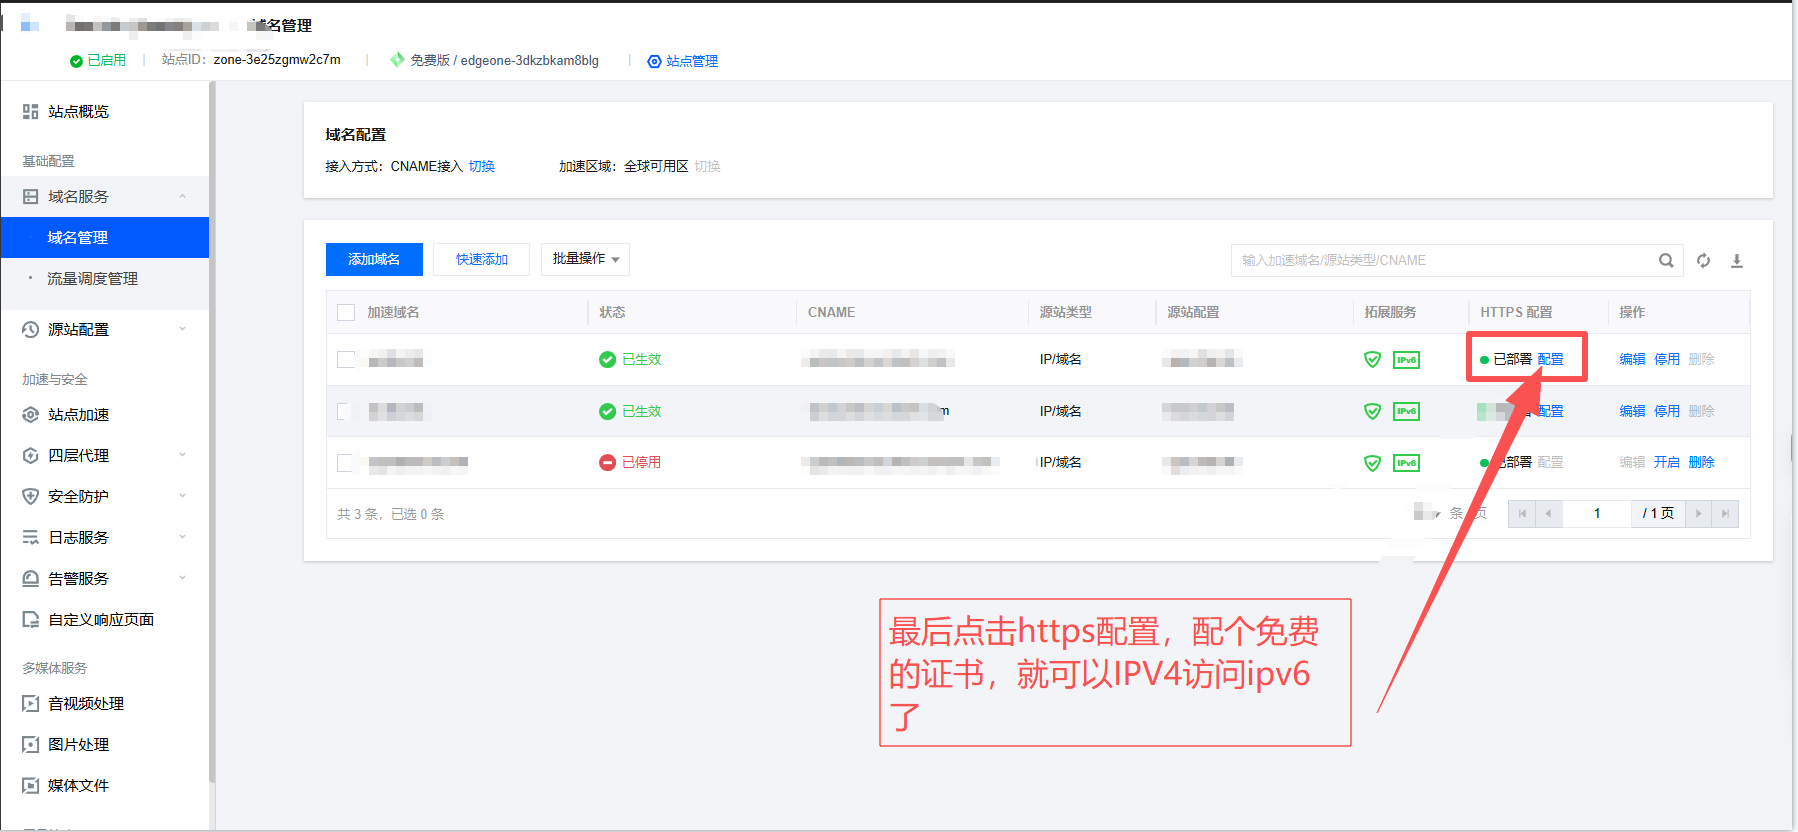Click 切换 next to 全球可用区
The image size is (1798, 832).
(x=707, y=166)
